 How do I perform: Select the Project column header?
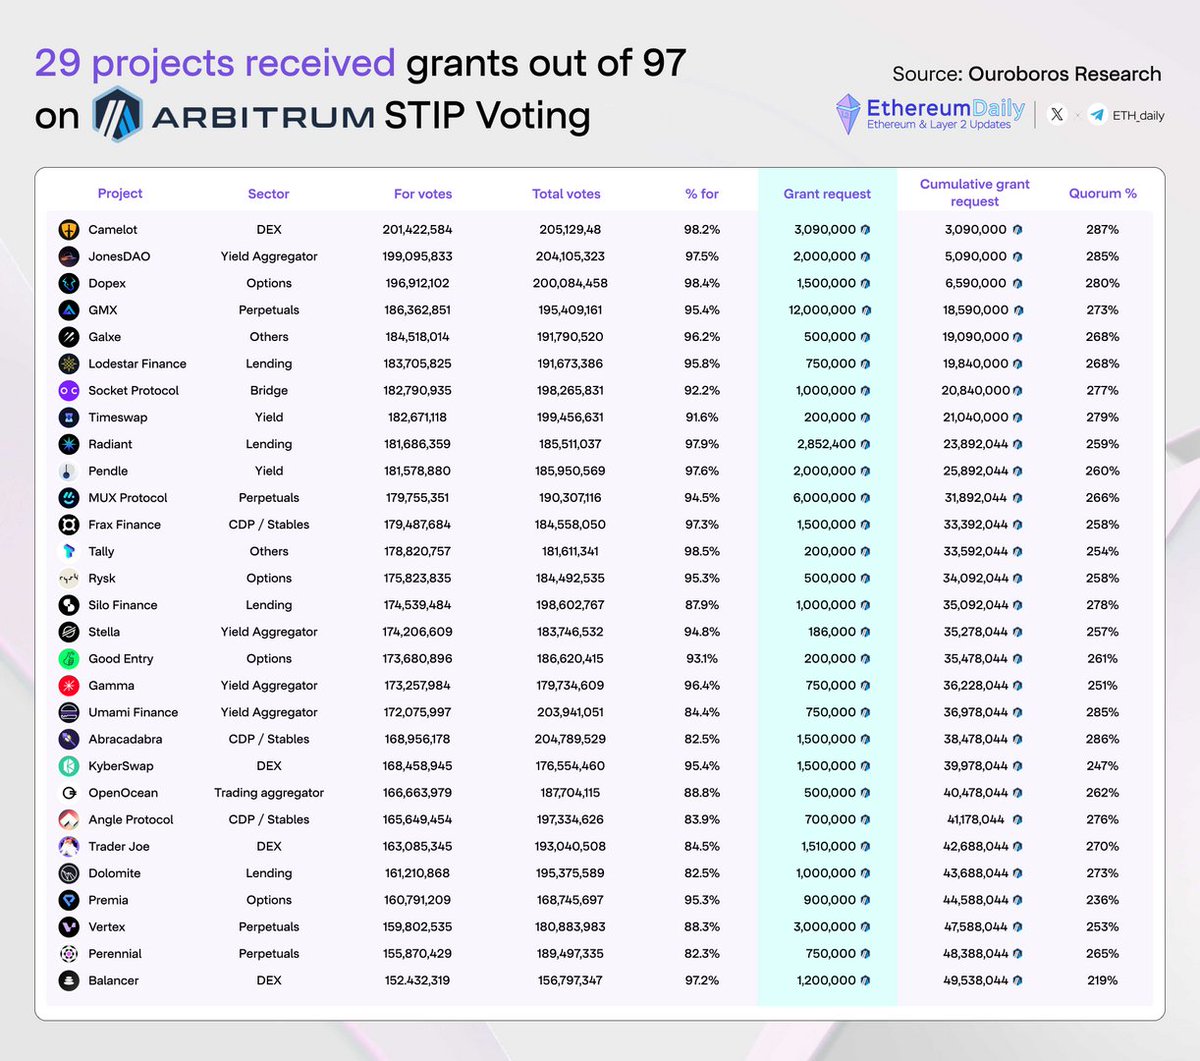(x=120, y=194)
